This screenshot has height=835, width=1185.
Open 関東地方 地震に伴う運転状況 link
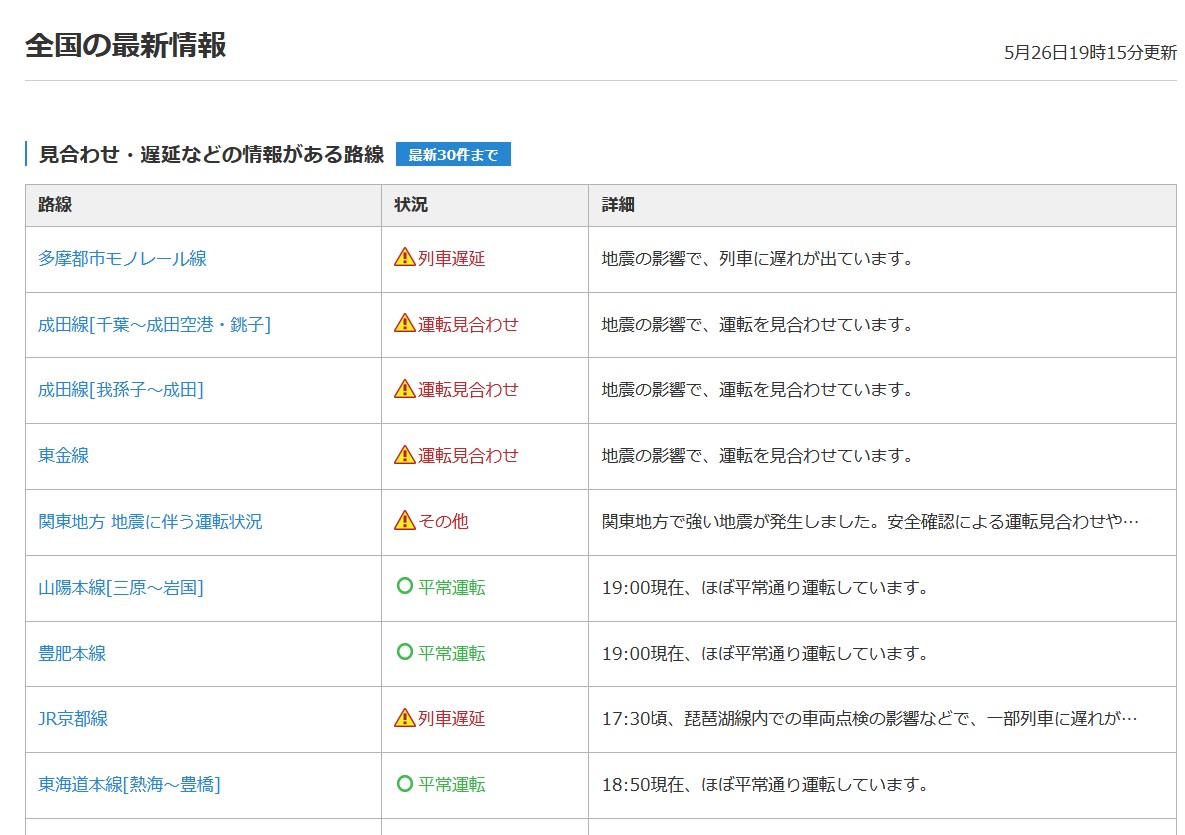pyautogui.click(x=150, y=521)
